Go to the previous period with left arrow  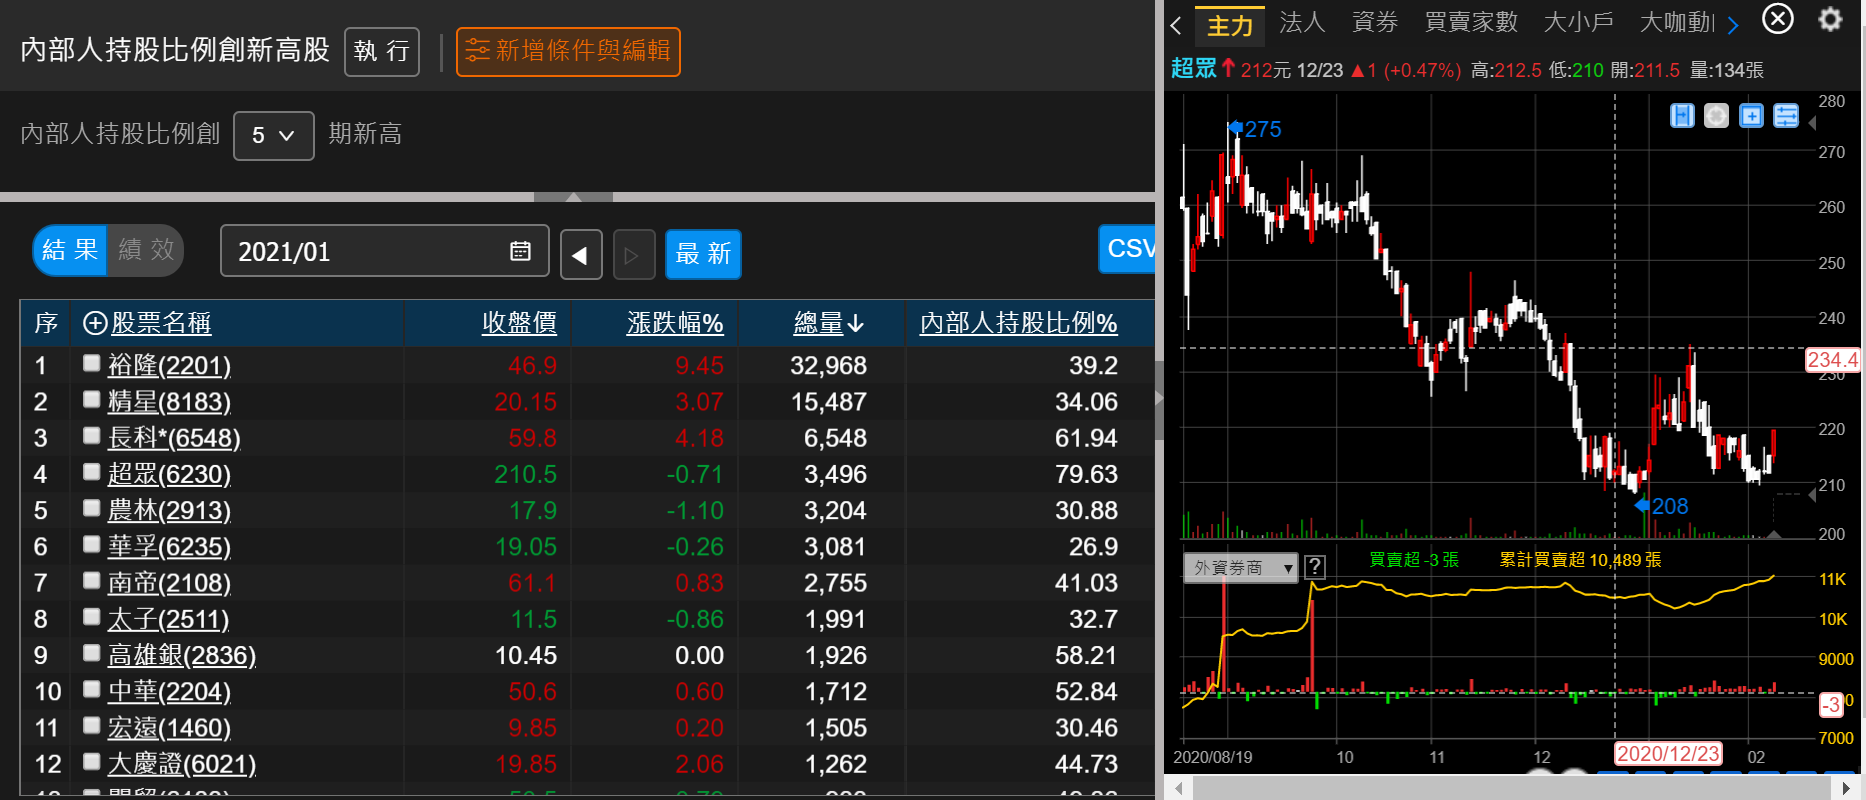point(580,255)
